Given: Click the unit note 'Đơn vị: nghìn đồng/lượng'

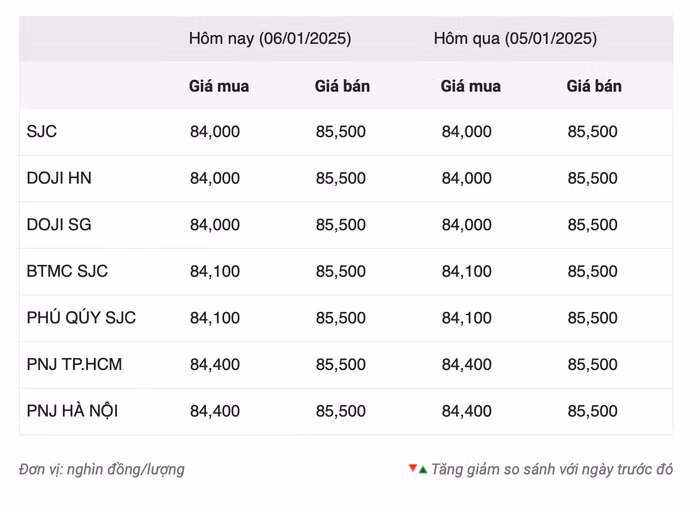Looking at the screenshot, I should [x=102, y=469].
